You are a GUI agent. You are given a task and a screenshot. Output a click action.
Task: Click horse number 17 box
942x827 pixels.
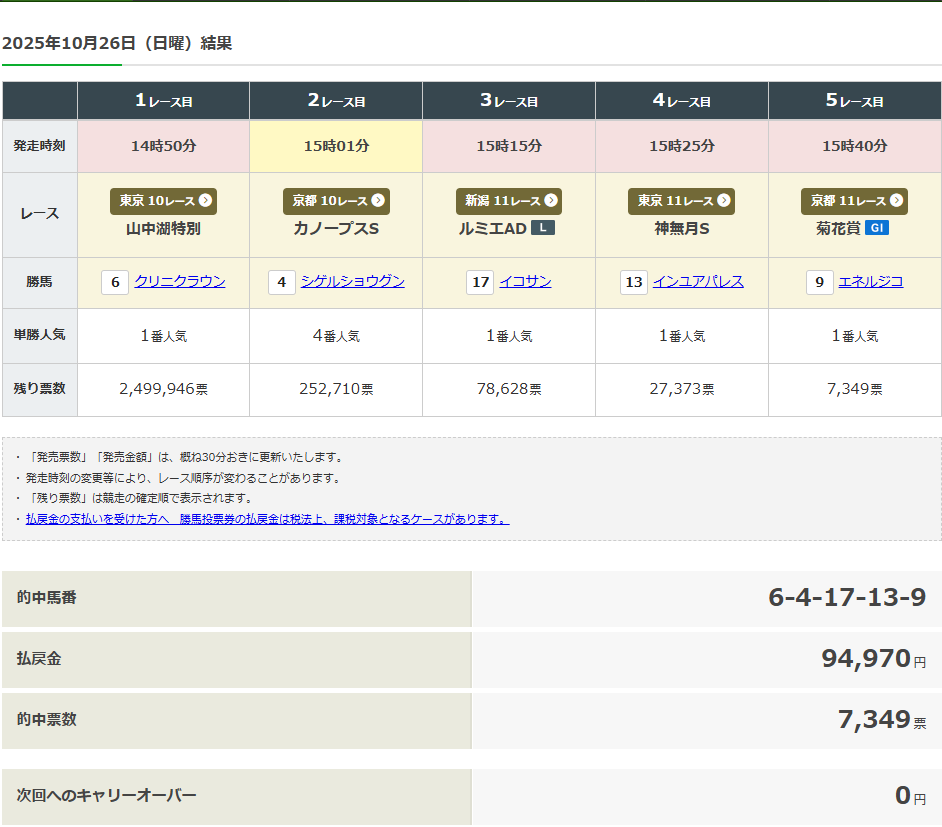coord(480,283)
